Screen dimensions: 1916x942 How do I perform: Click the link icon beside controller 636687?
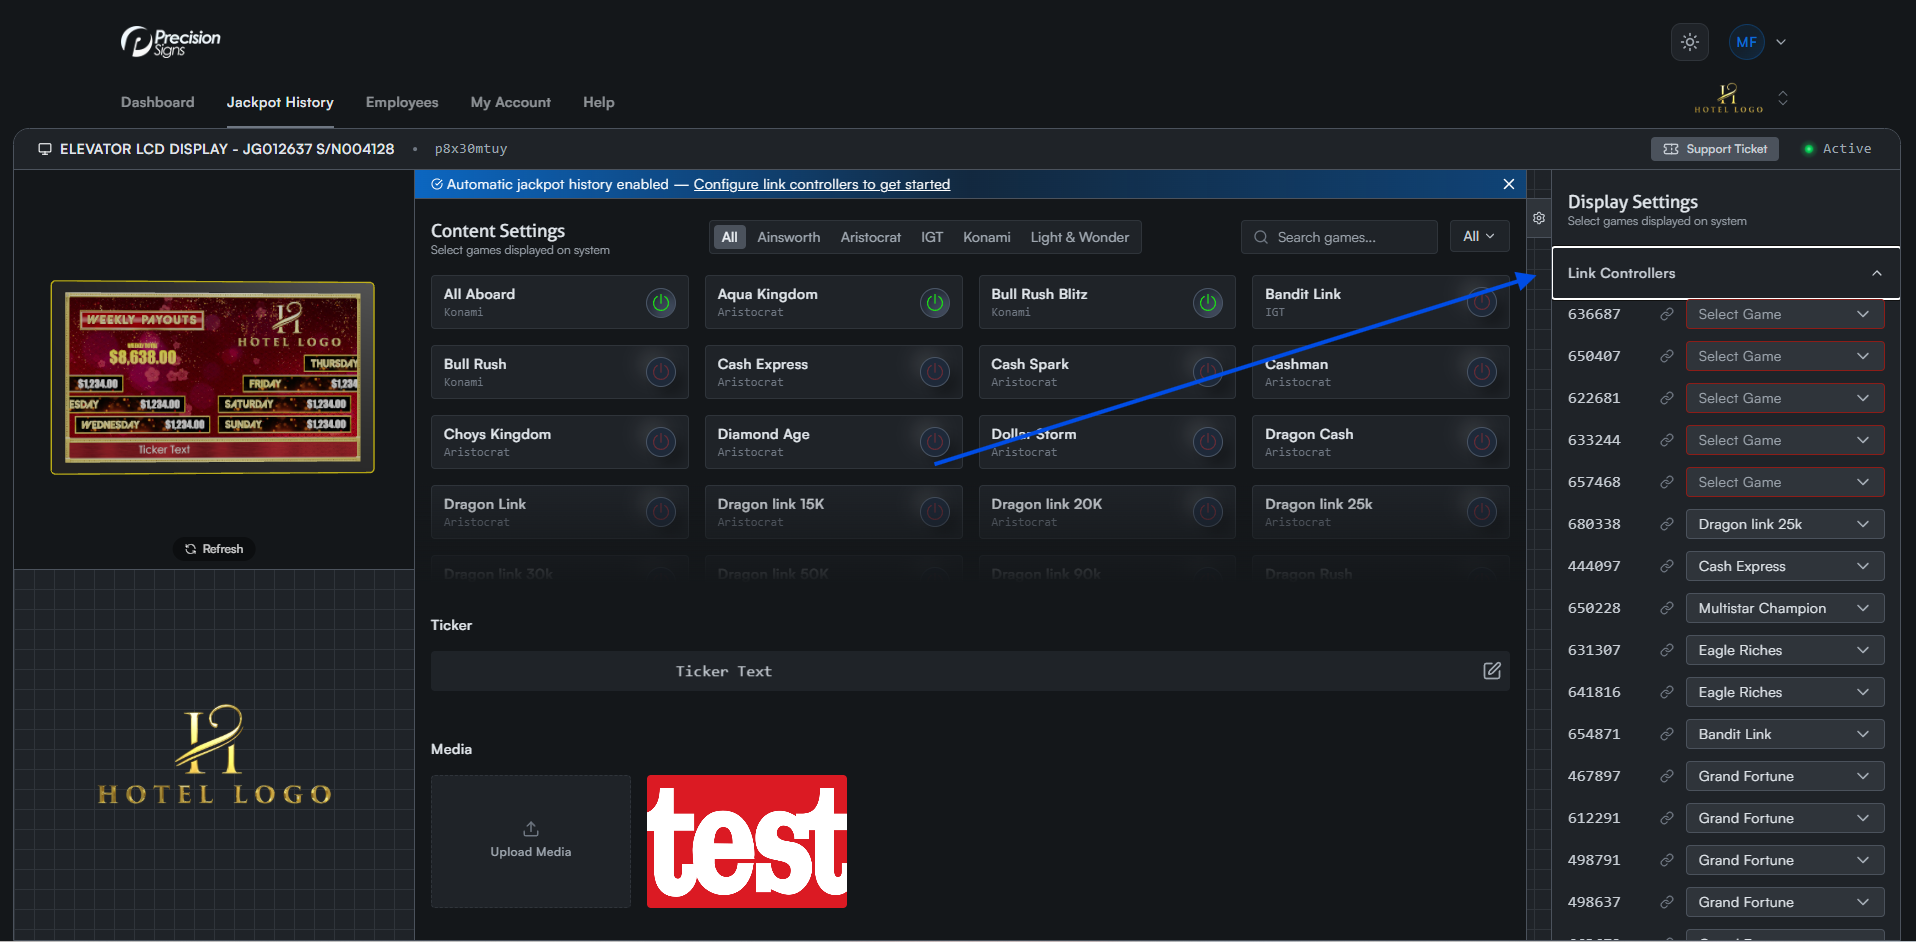[1666, 314]
